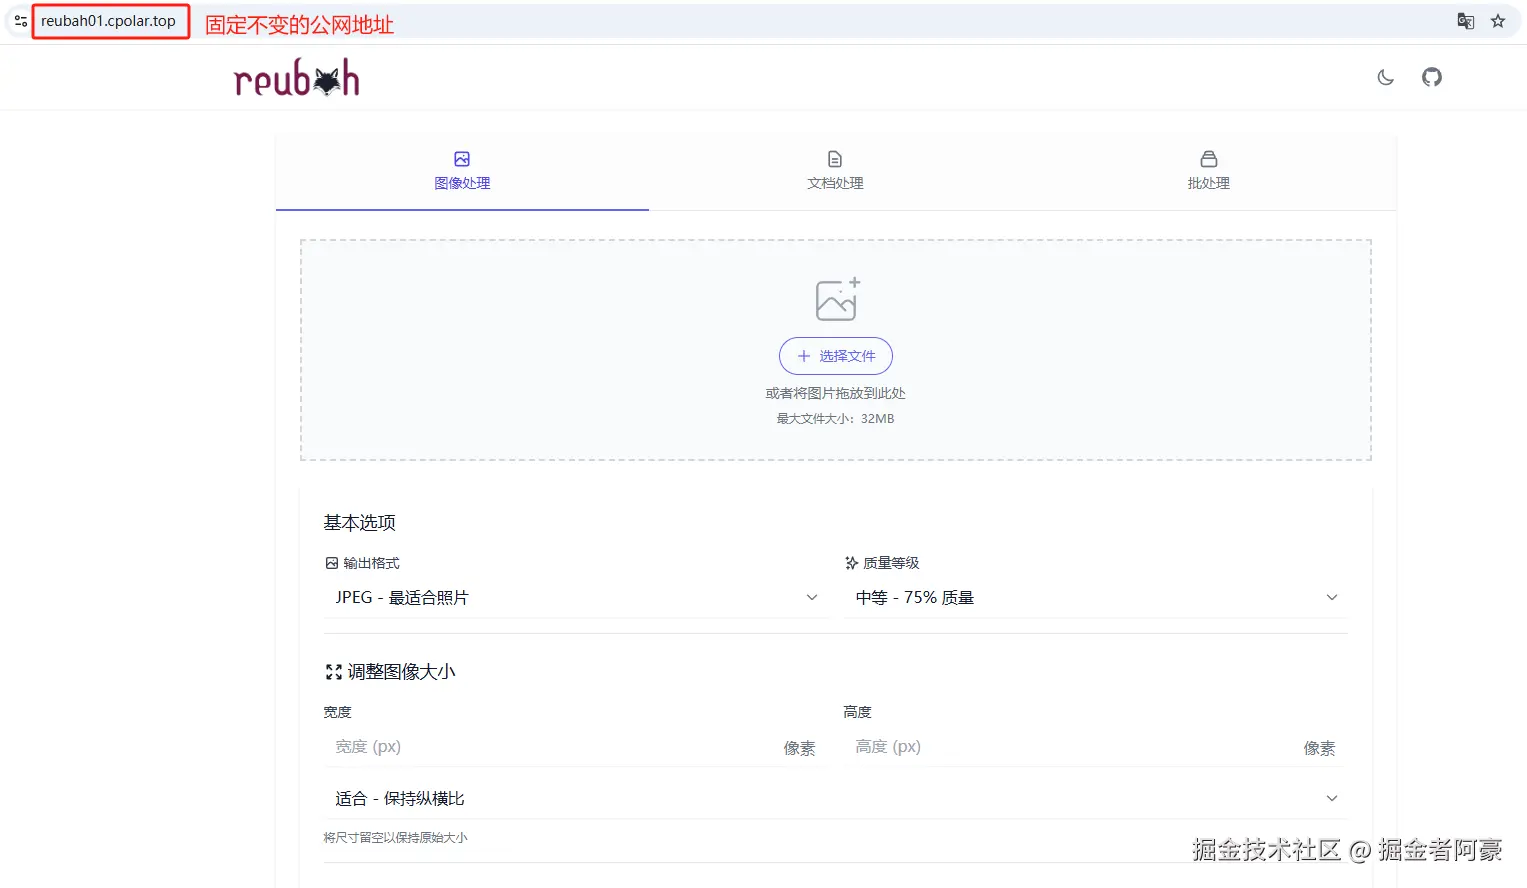Click the 高度 label above the height field

tap(858, 712)
